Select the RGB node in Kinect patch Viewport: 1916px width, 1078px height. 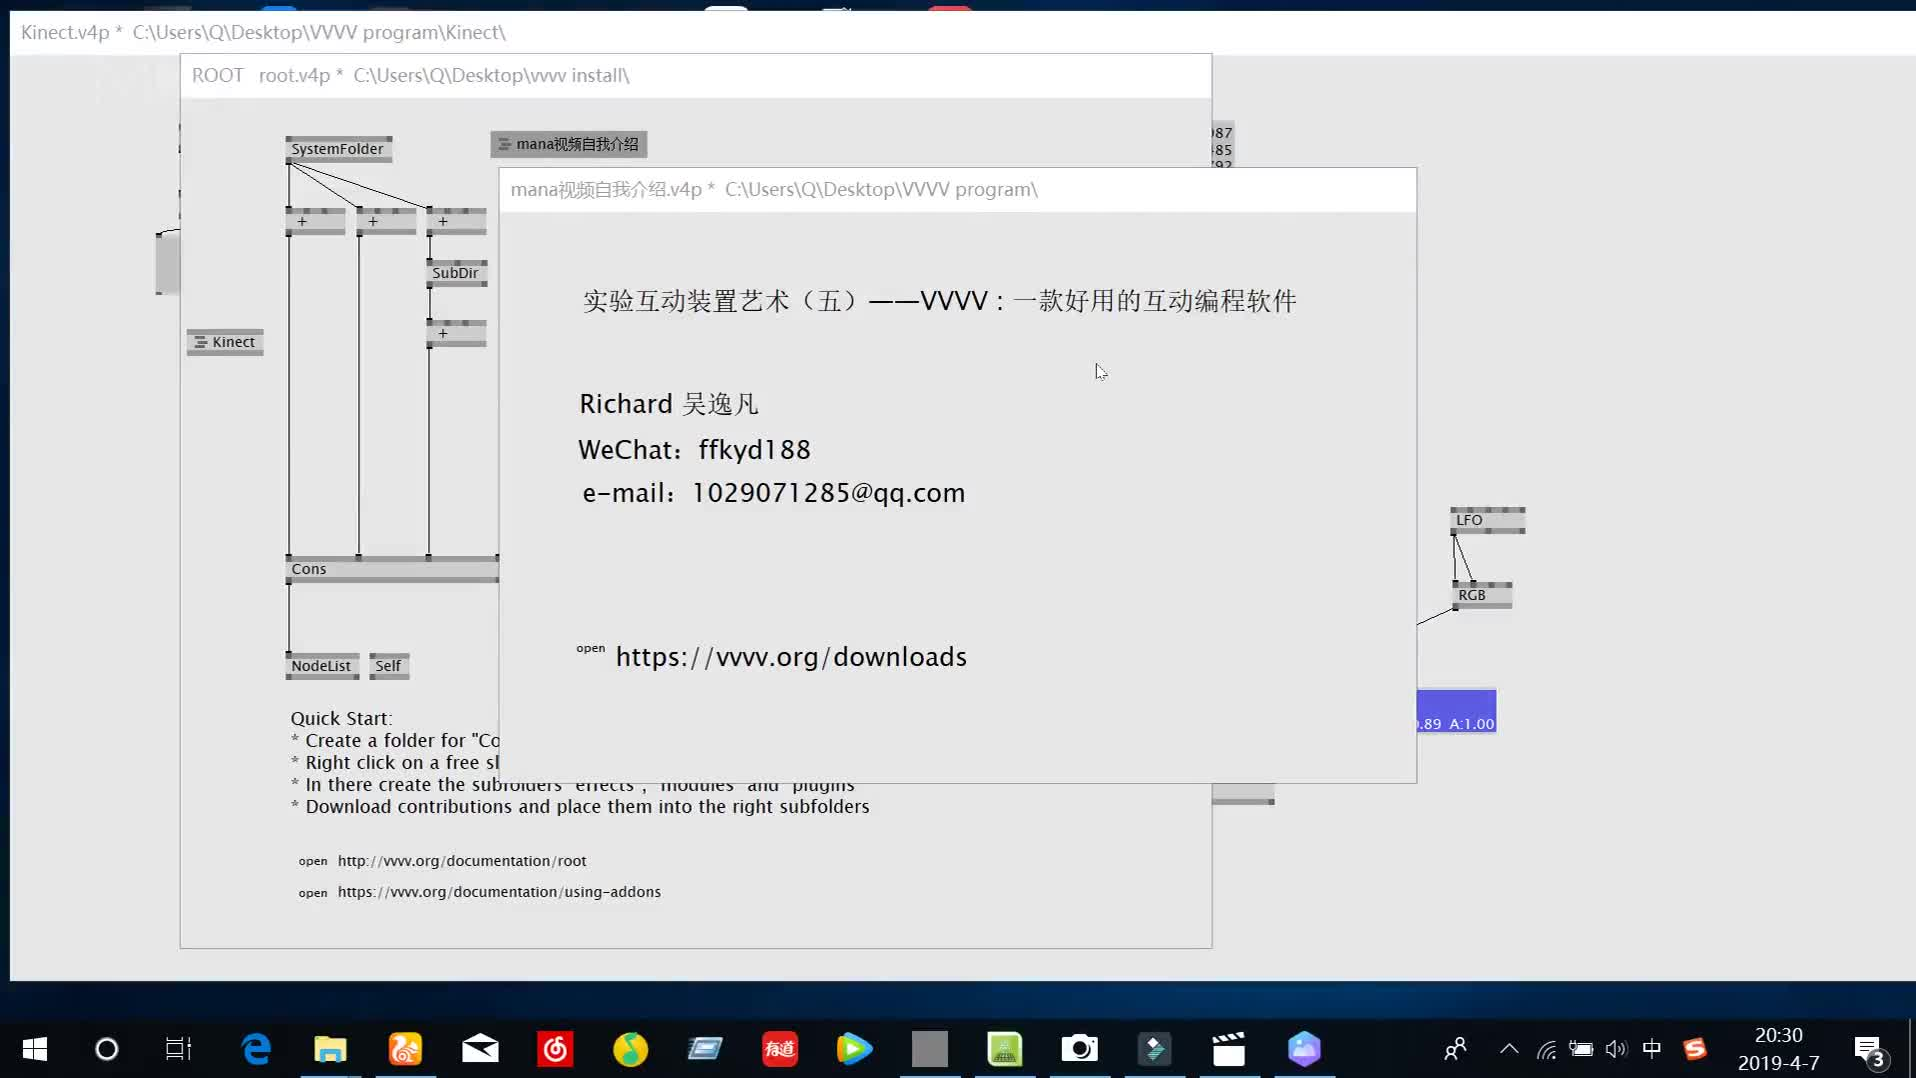click(x=1482, y=595)
